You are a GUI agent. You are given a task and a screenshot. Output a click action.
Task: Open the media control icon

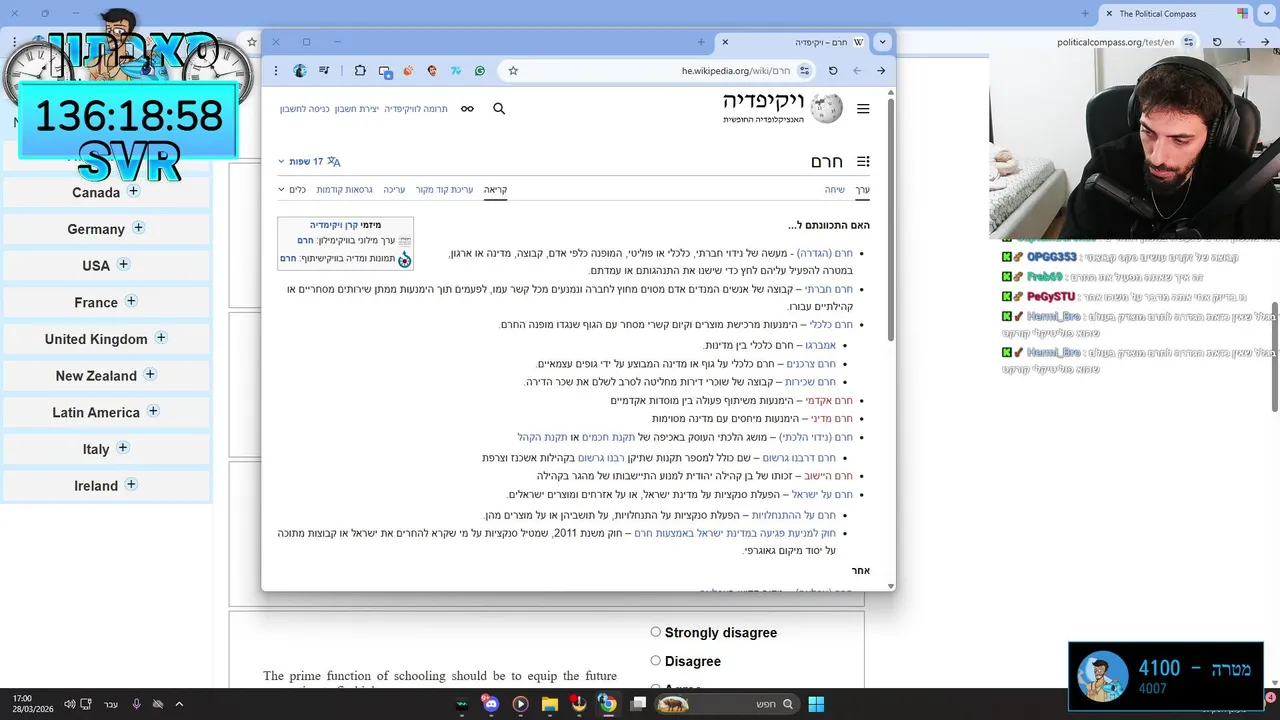tap(324, 71)
